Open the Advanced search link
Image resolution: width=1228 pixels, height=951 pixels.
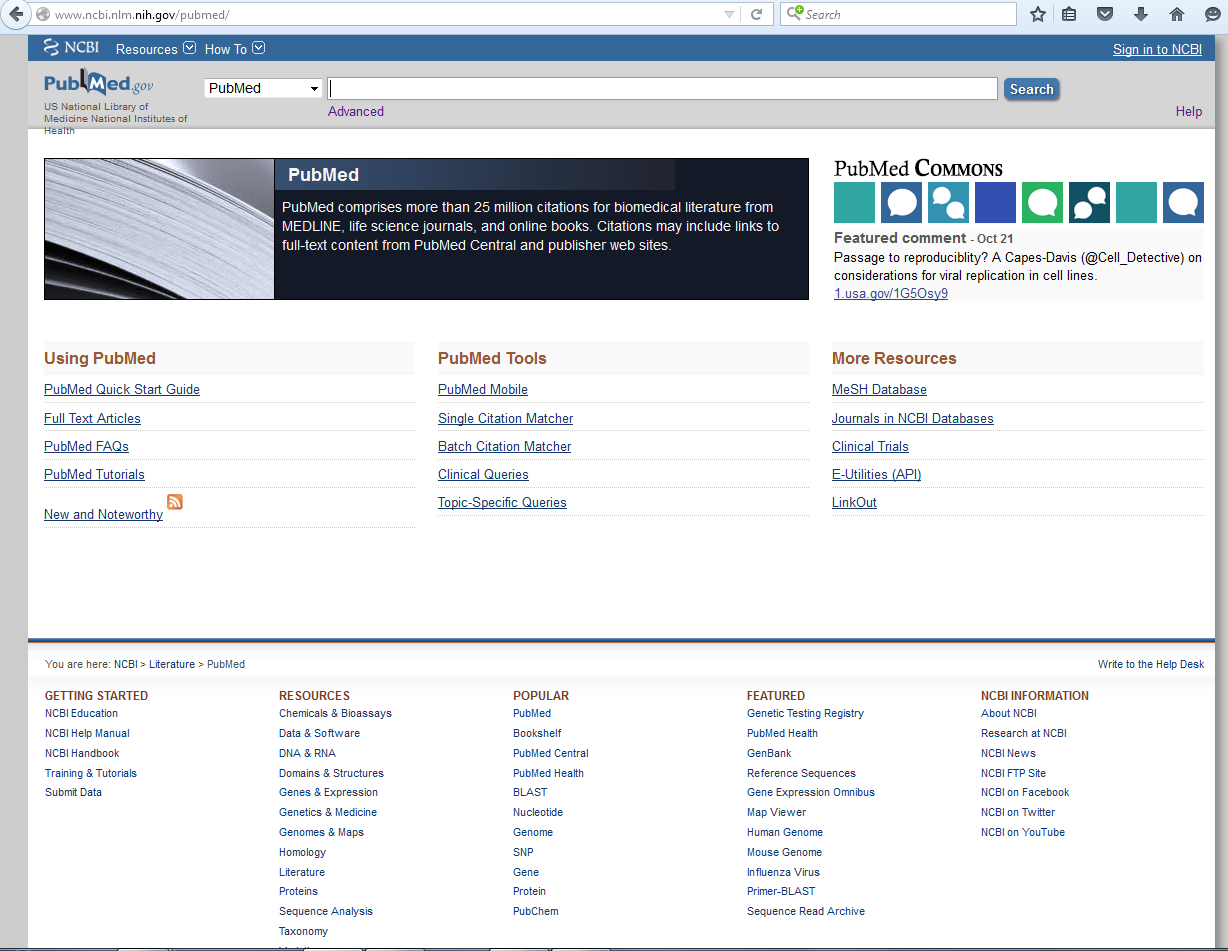click(x=355, y=111)
